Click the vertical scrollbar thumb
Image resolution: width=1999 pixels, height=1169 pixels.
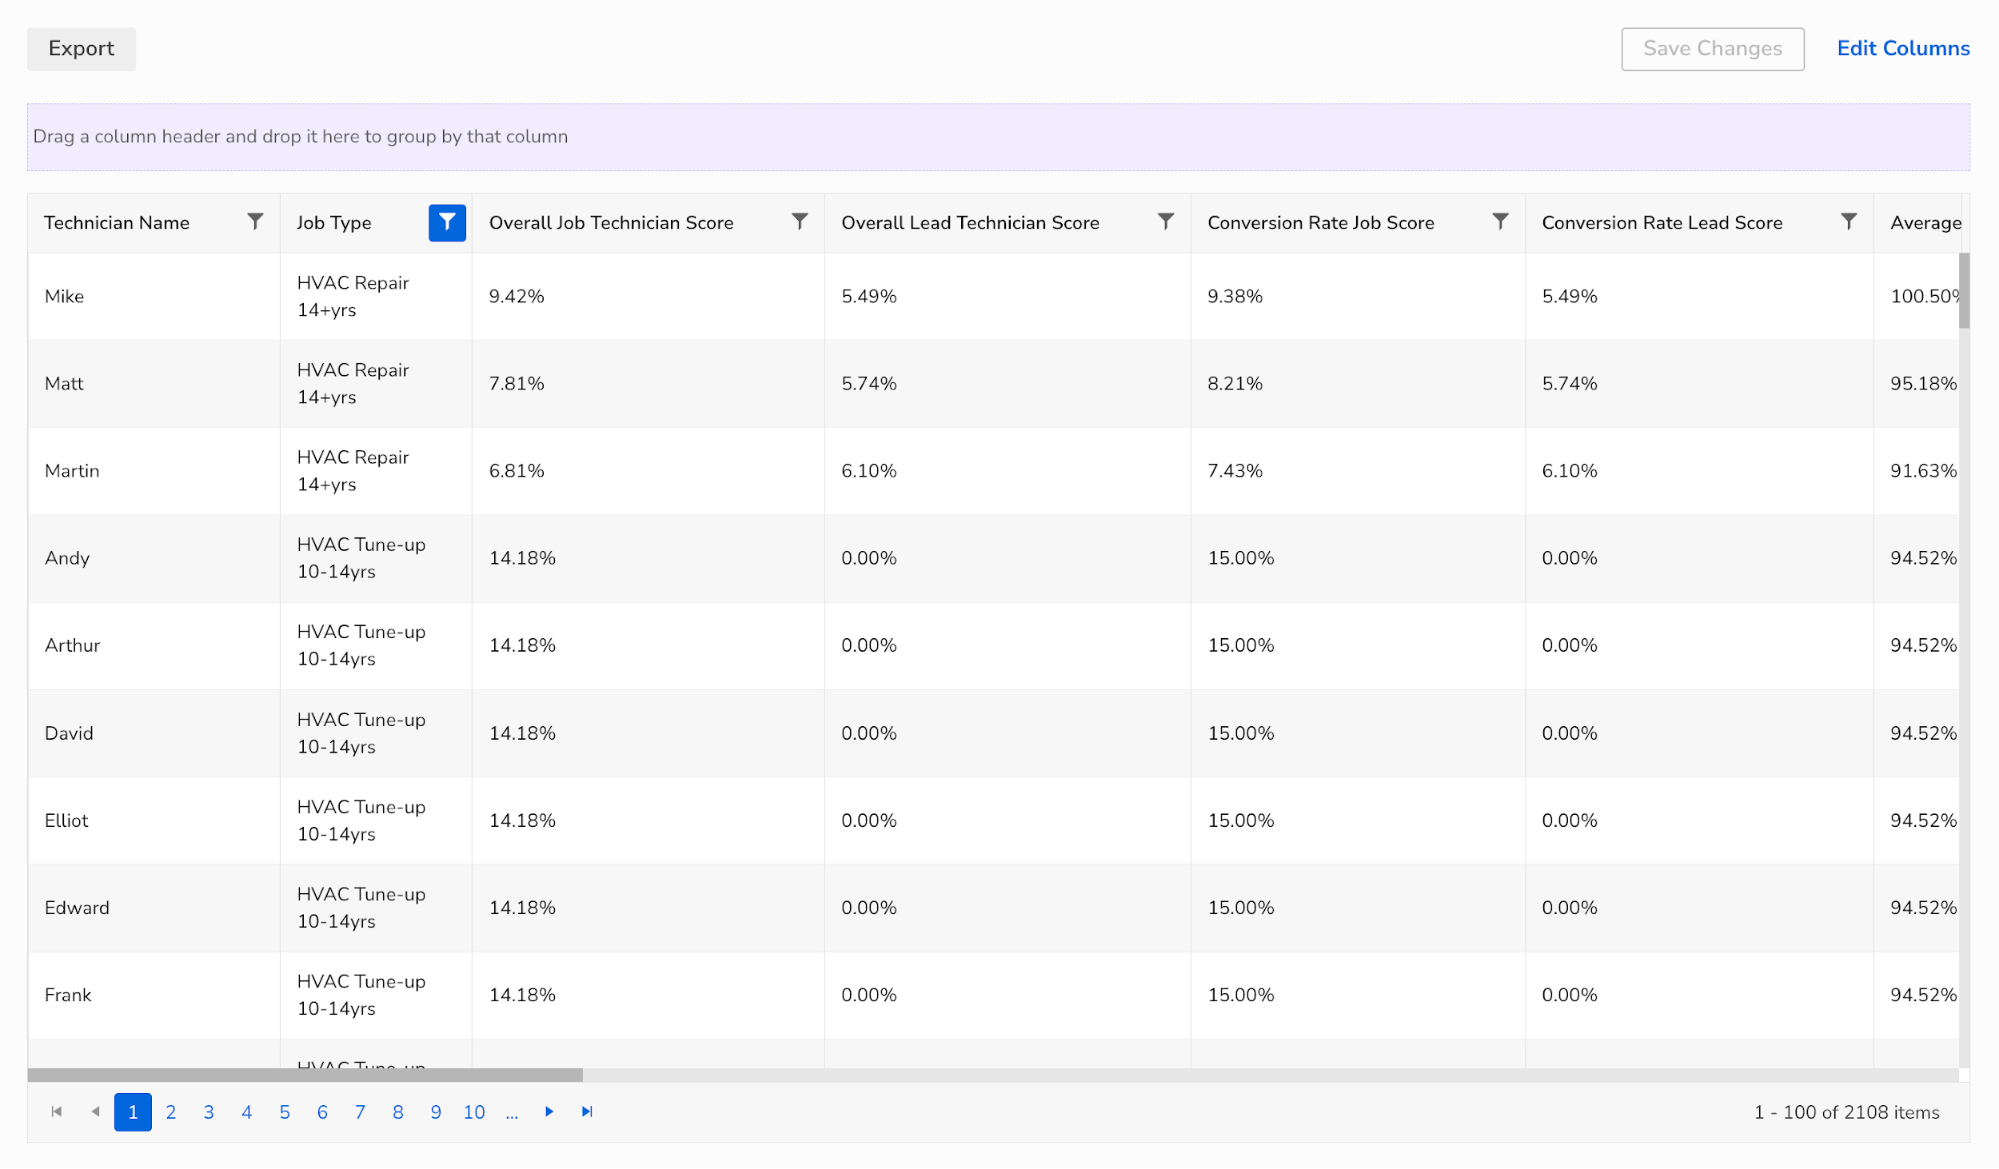1964,290
